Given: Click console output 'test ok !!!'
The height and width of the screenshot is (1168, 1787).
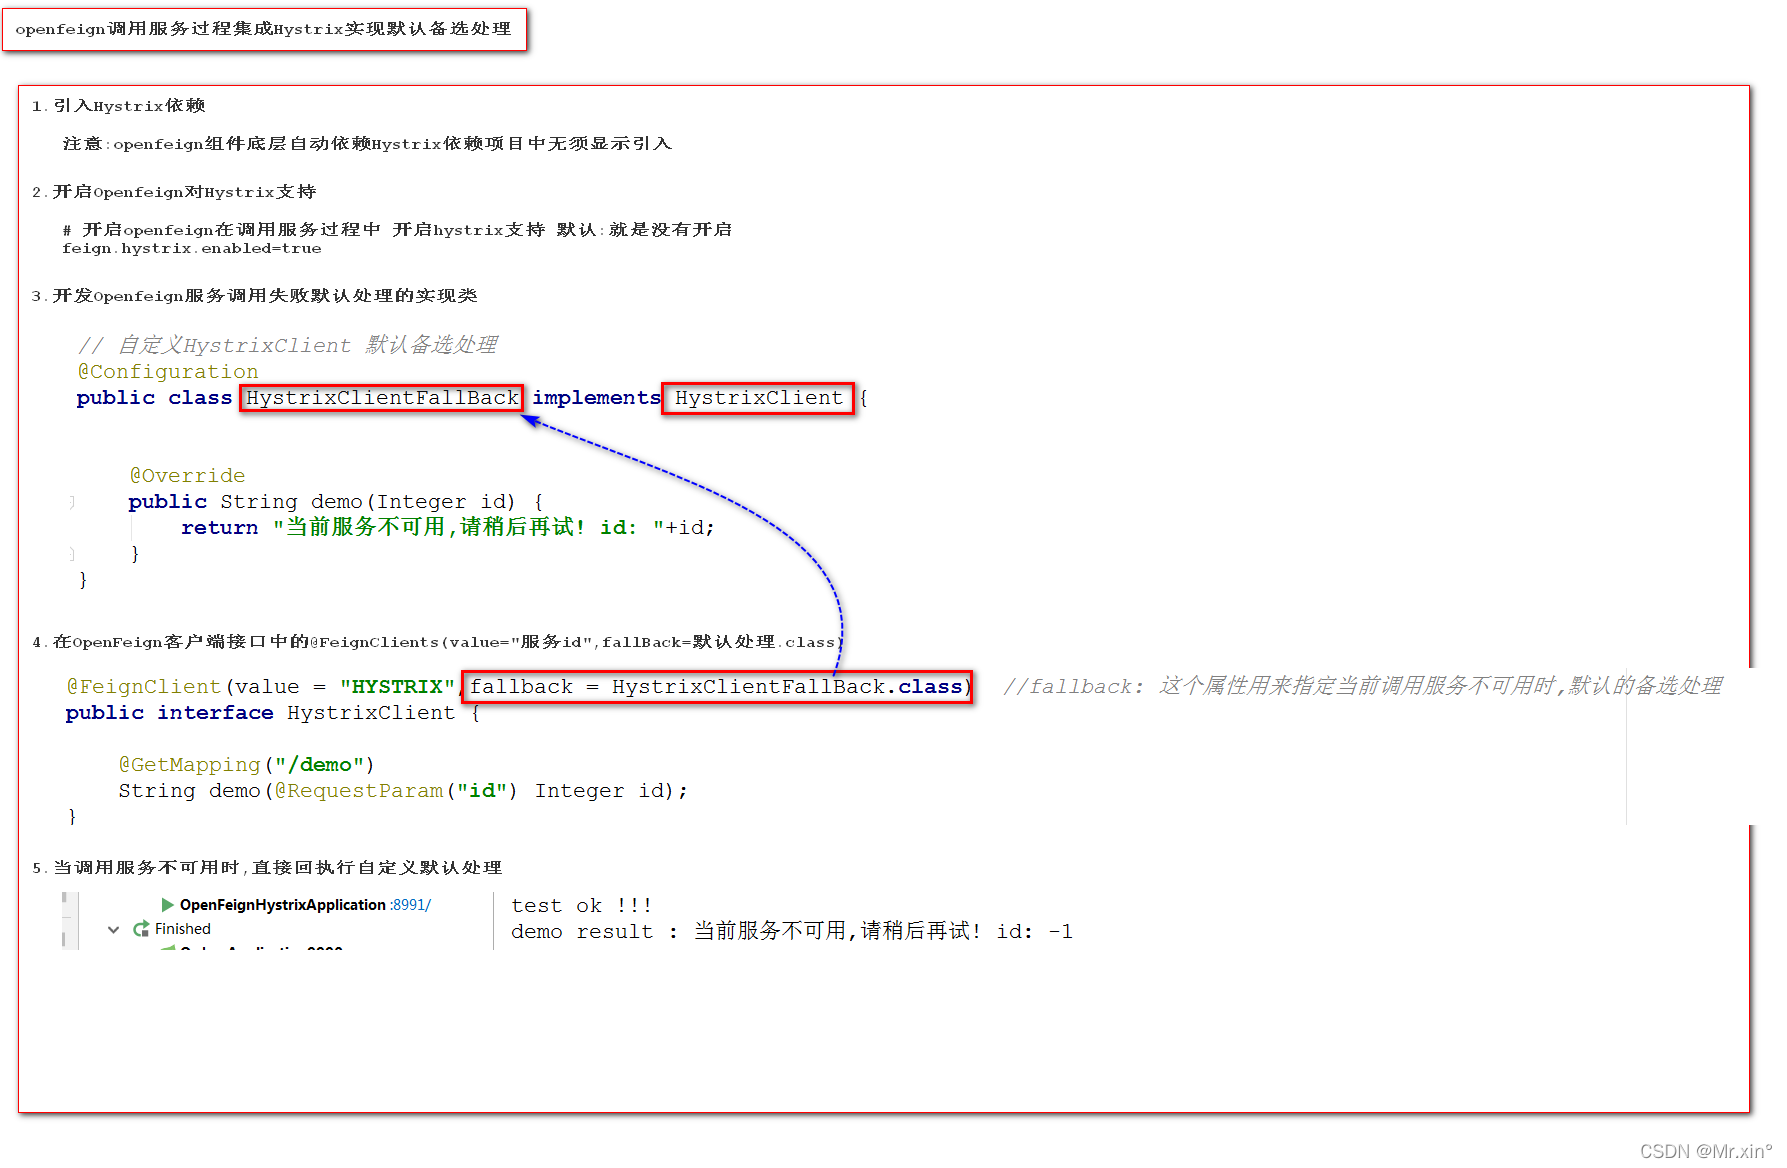Looking at the screenshot, I should [581, 906].
